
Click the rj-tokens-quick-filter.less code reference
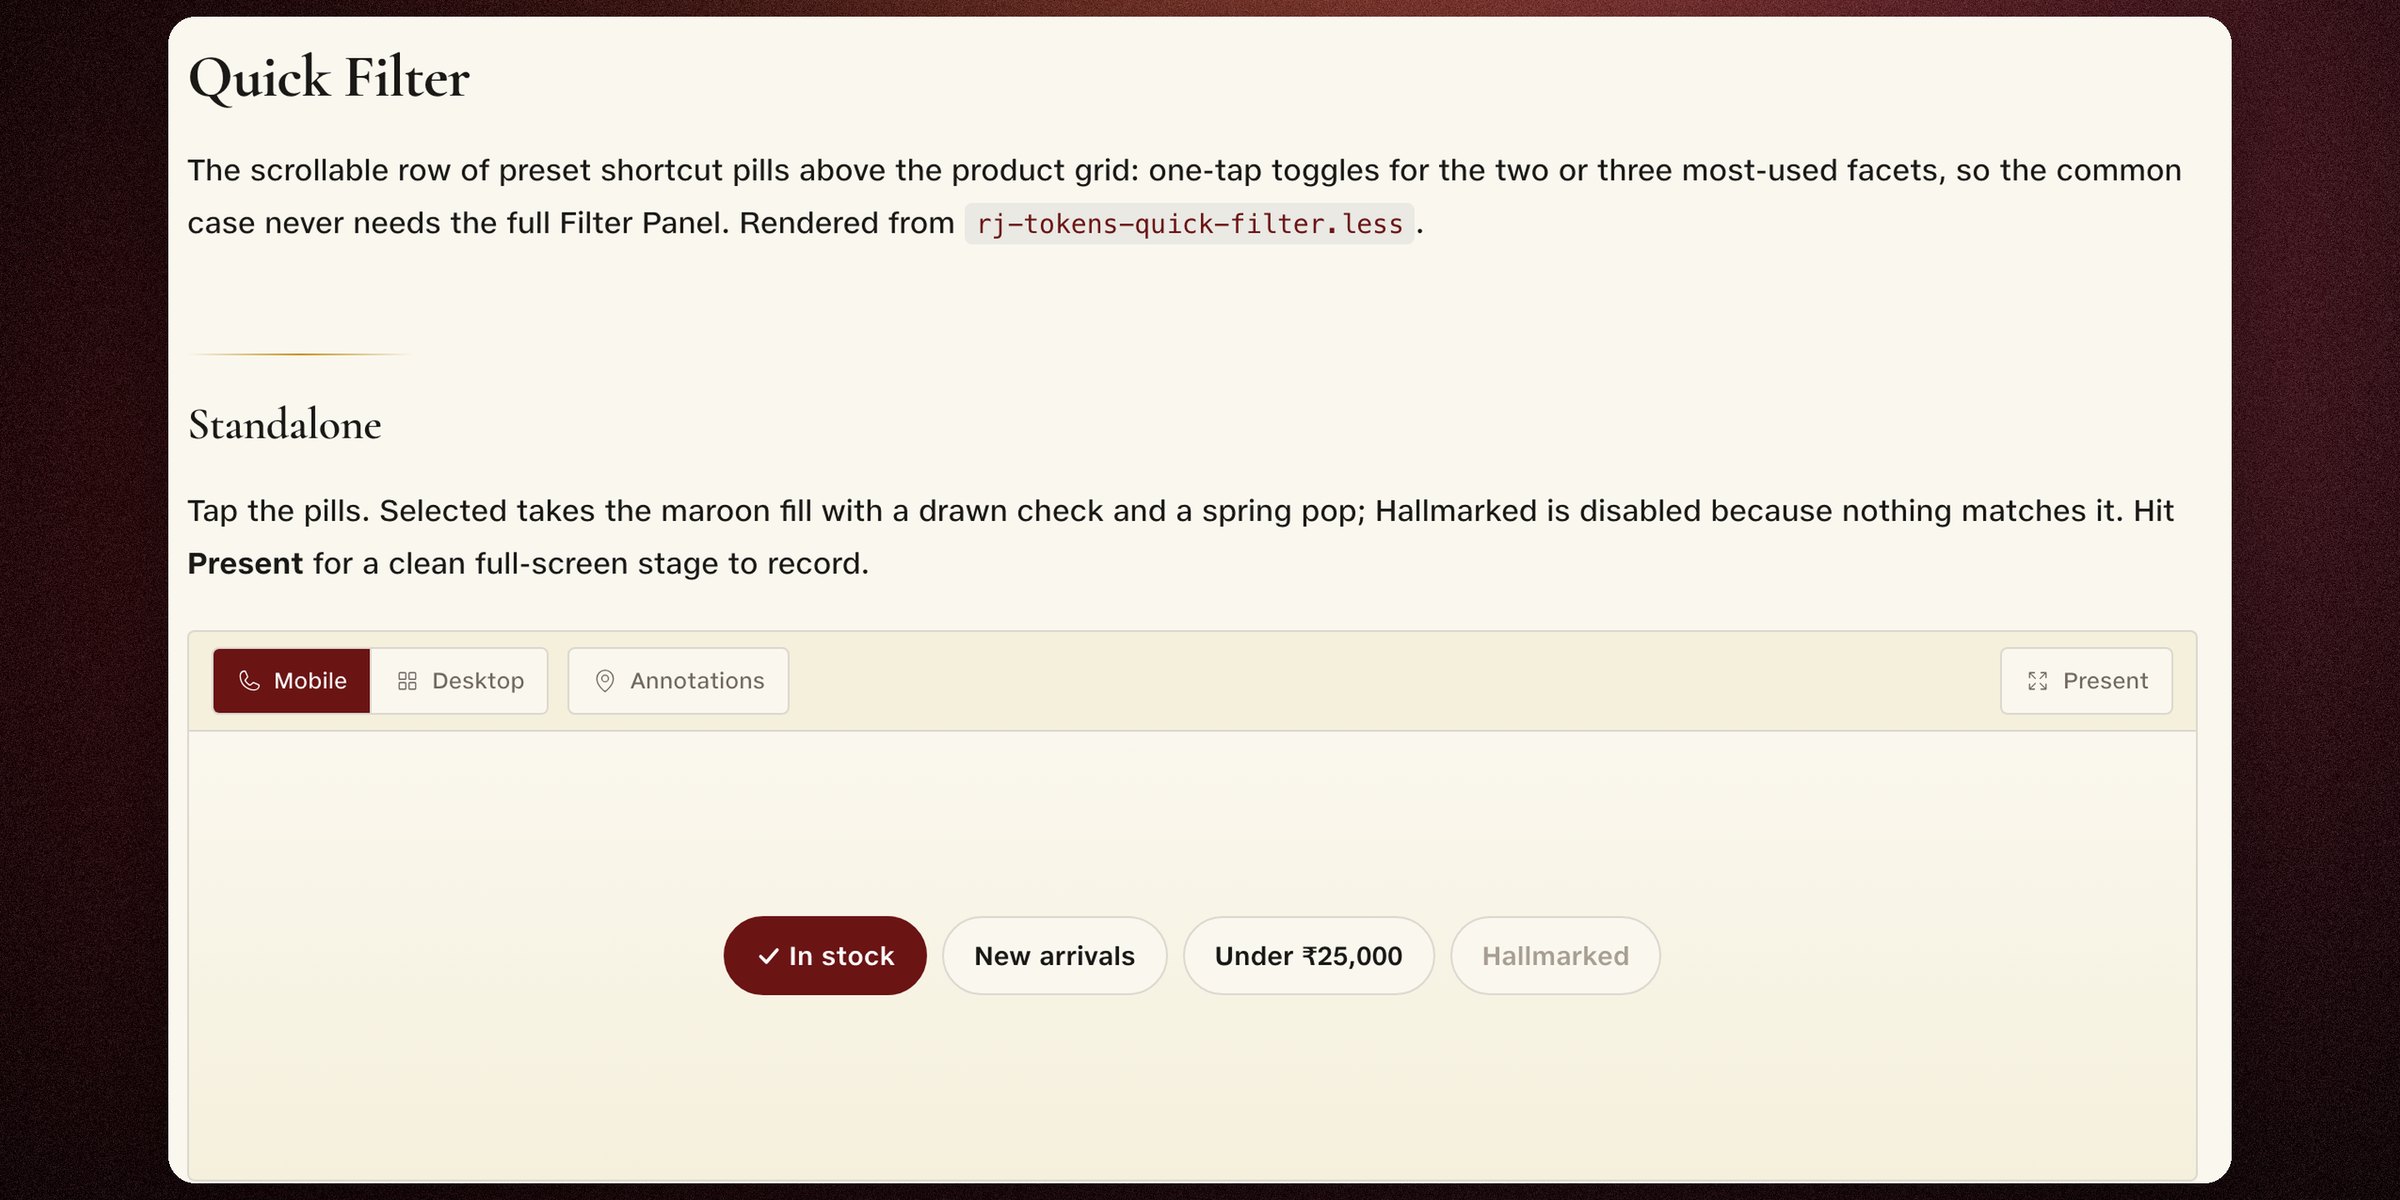(1189, 223)
